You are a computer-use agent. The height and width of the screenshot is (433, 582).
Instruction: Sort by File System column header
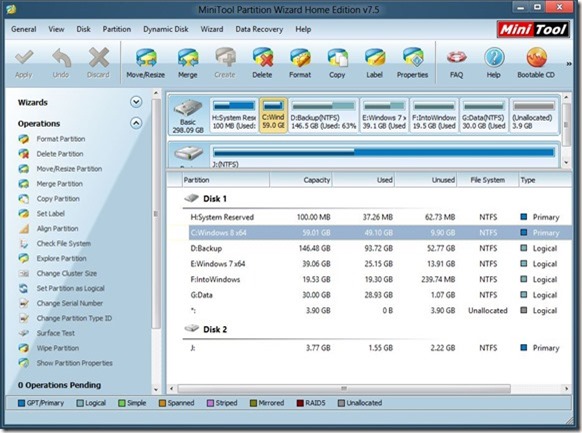(x=488, y=180)
